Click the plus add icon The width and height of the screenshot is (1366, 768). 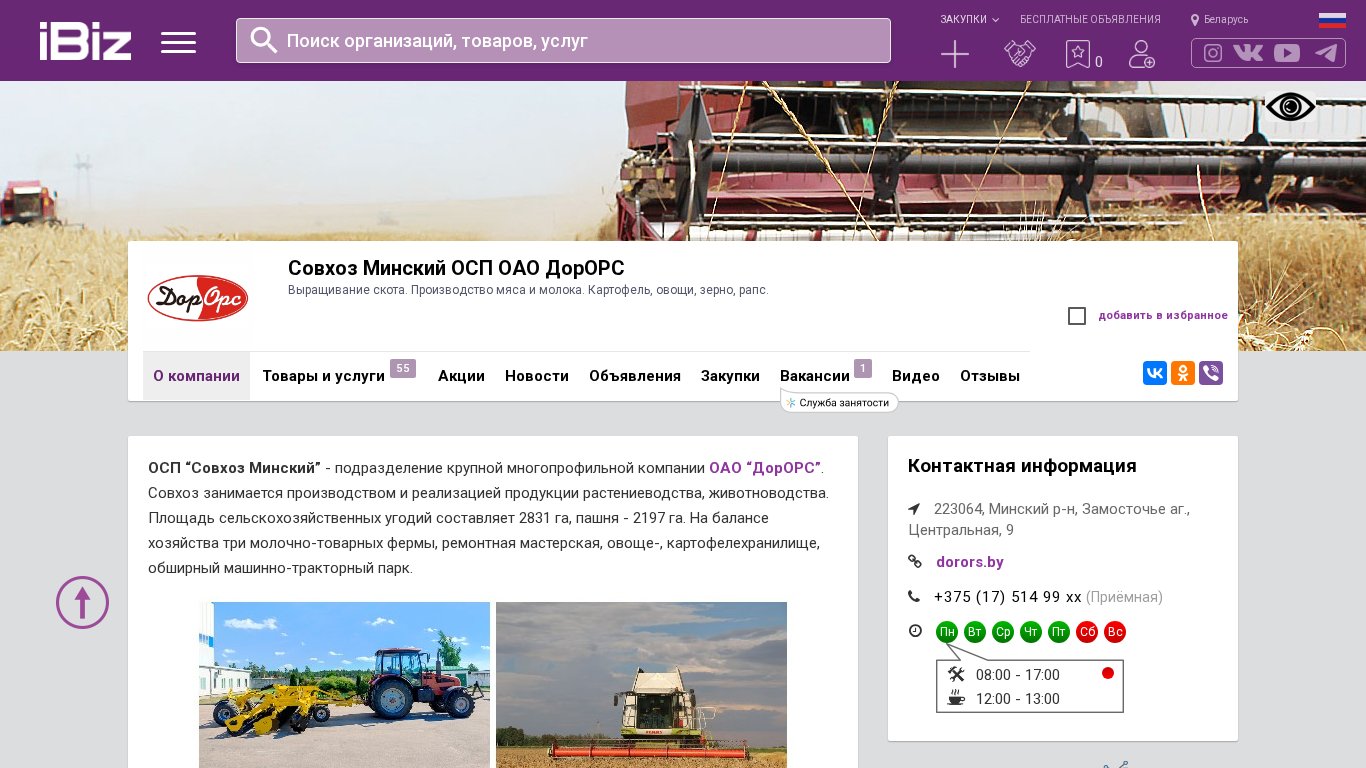[x=955, y=54]
